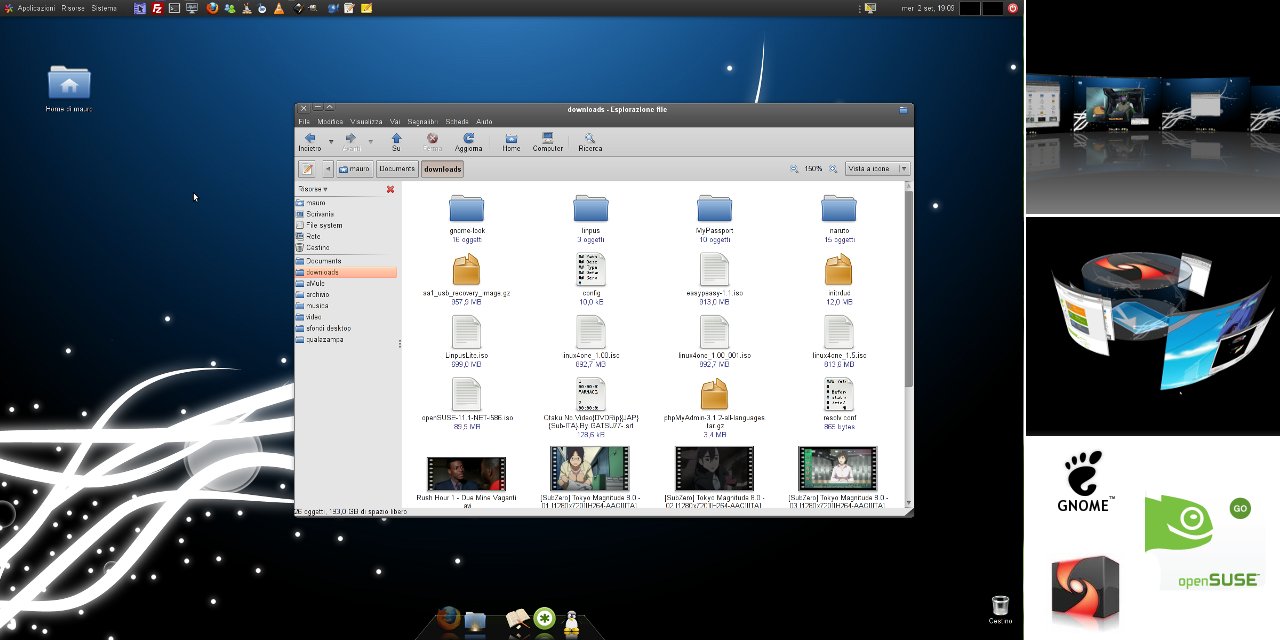1280x640 pixels.
Task: Close the sidebar with the red X
Action: (x=390, y=189)
